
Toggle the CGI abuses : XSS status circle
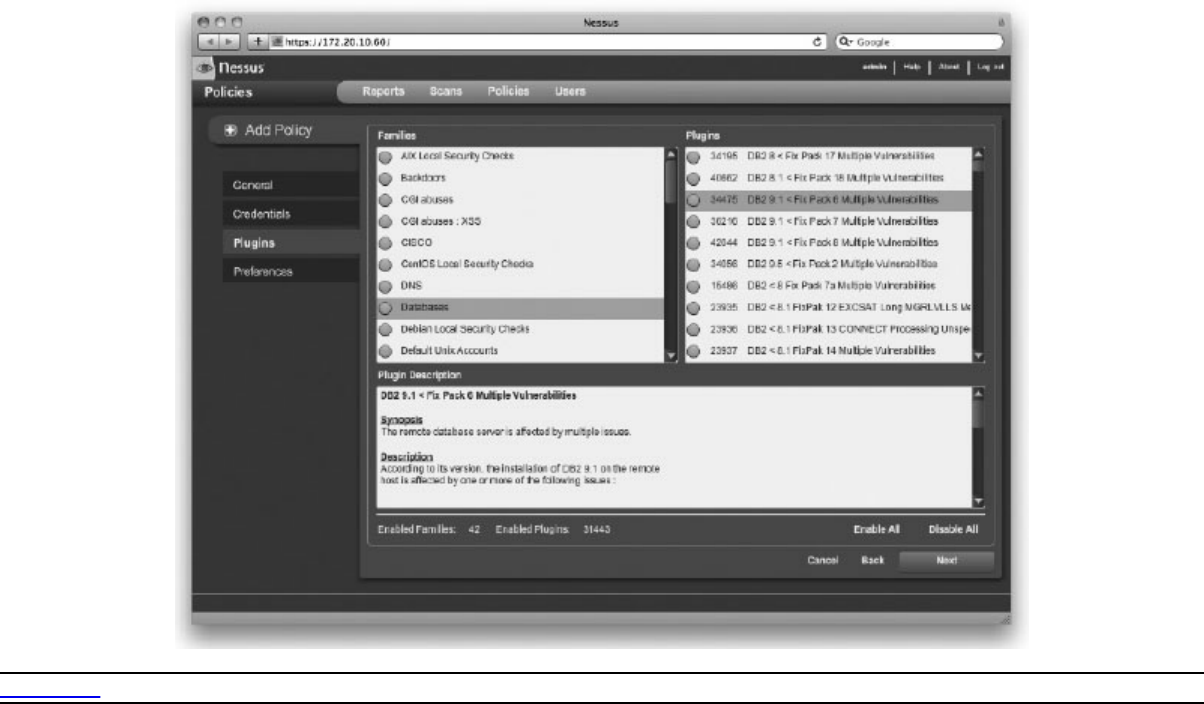(384, 221)
